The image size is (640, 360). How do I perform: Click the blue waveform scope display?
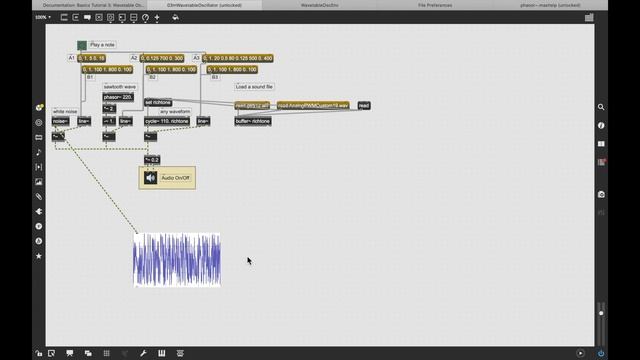[x=177, y=260]
